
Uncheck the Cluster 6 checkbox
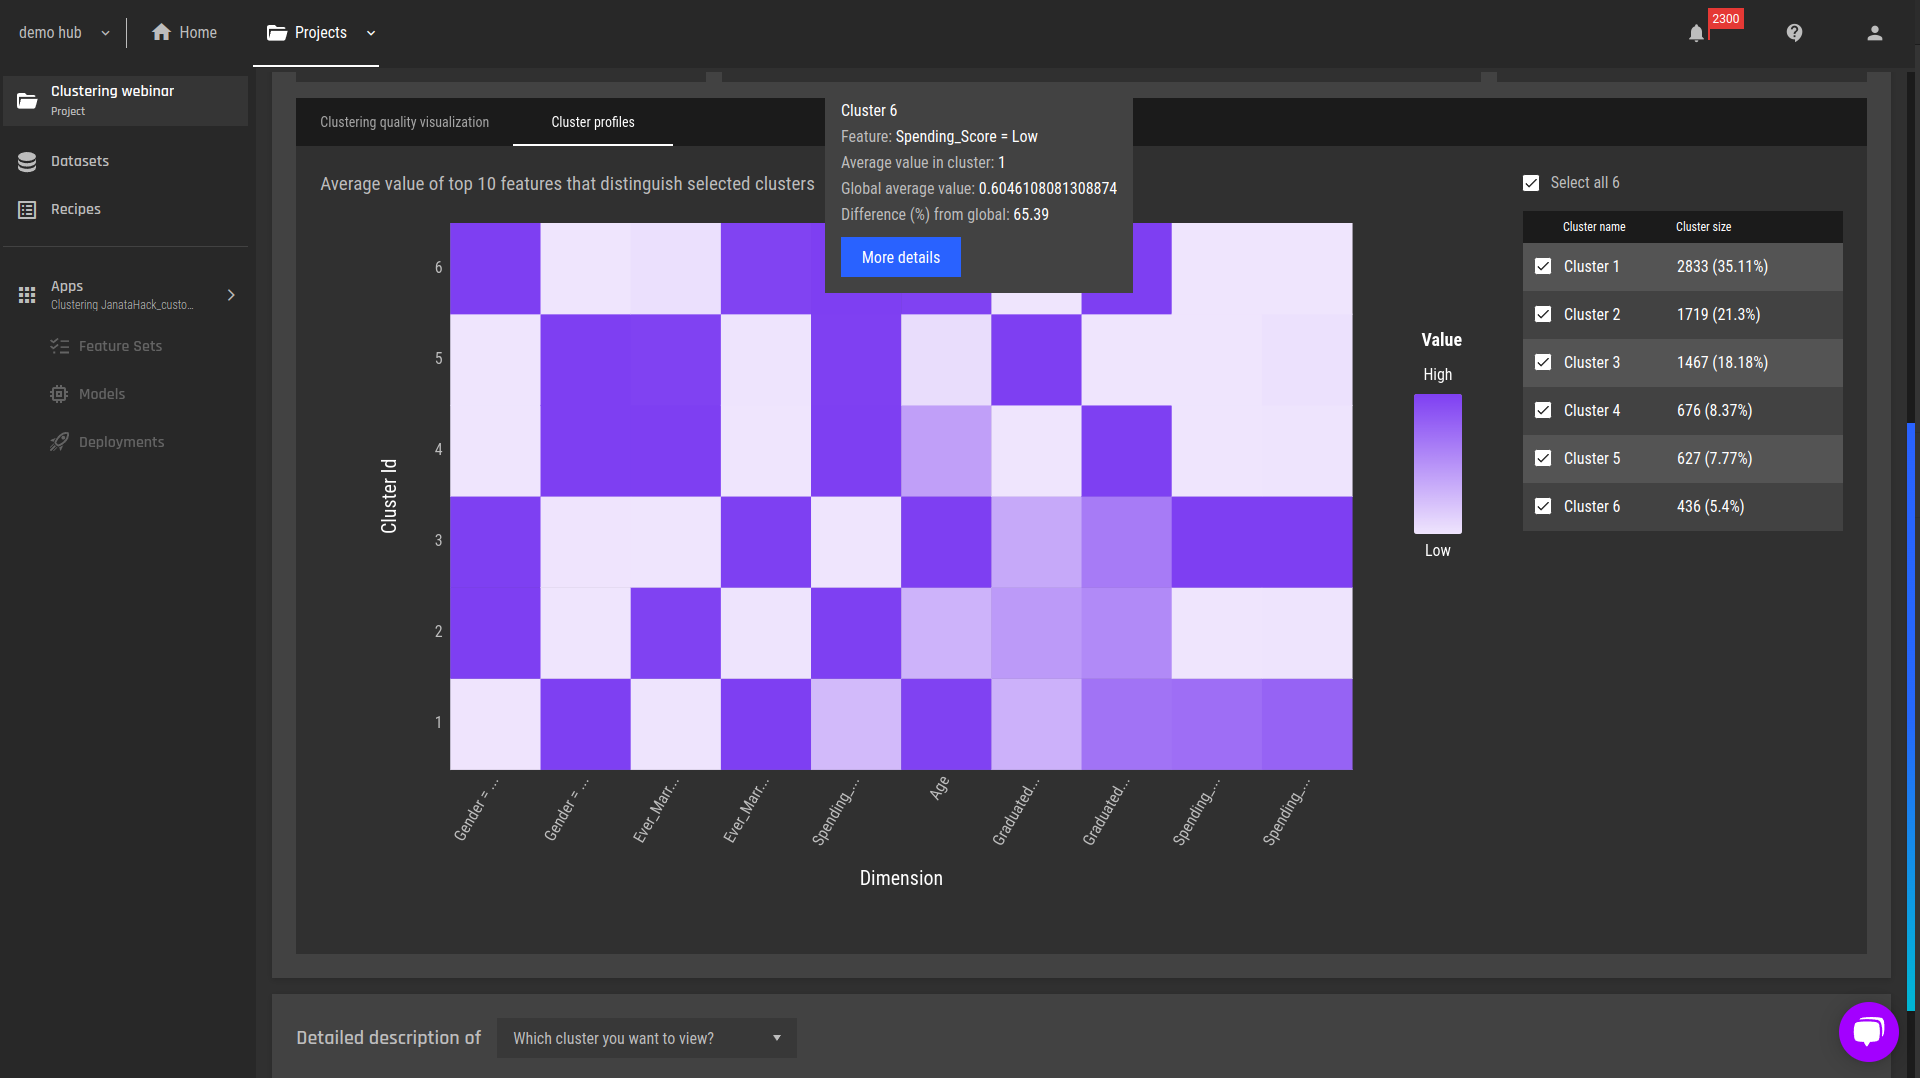coord(1543,506)
